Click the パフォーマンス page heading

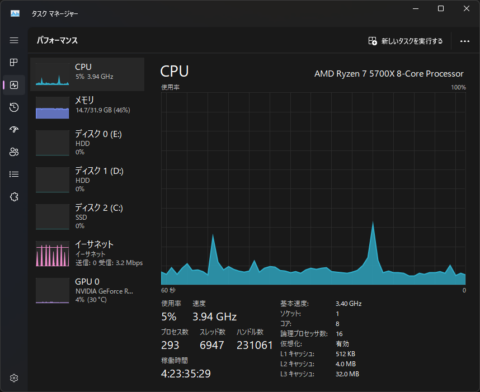click(57, 41)
